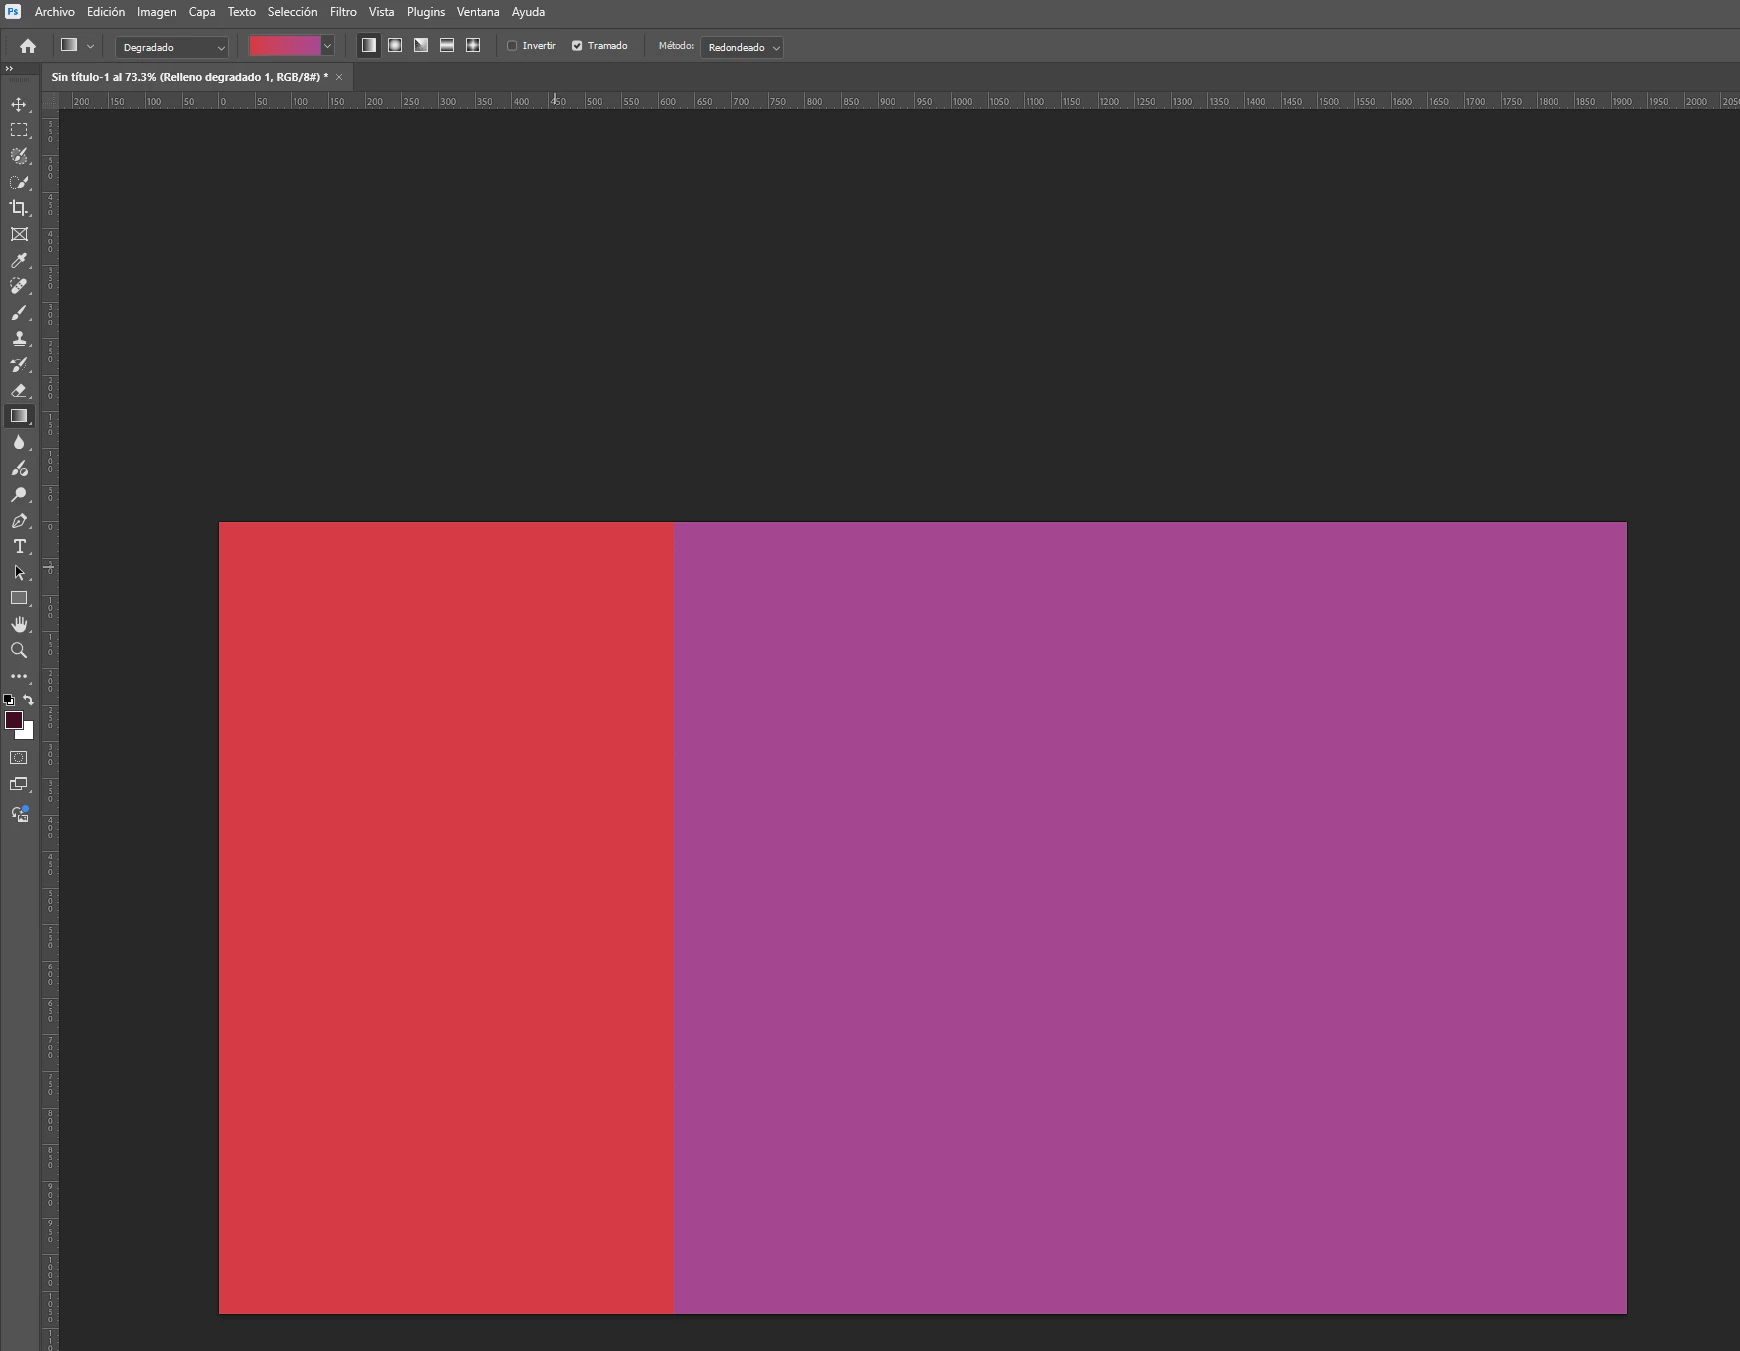Select the History Brush tool
Screen dimensions: 1740x1351
pos(19,364)
